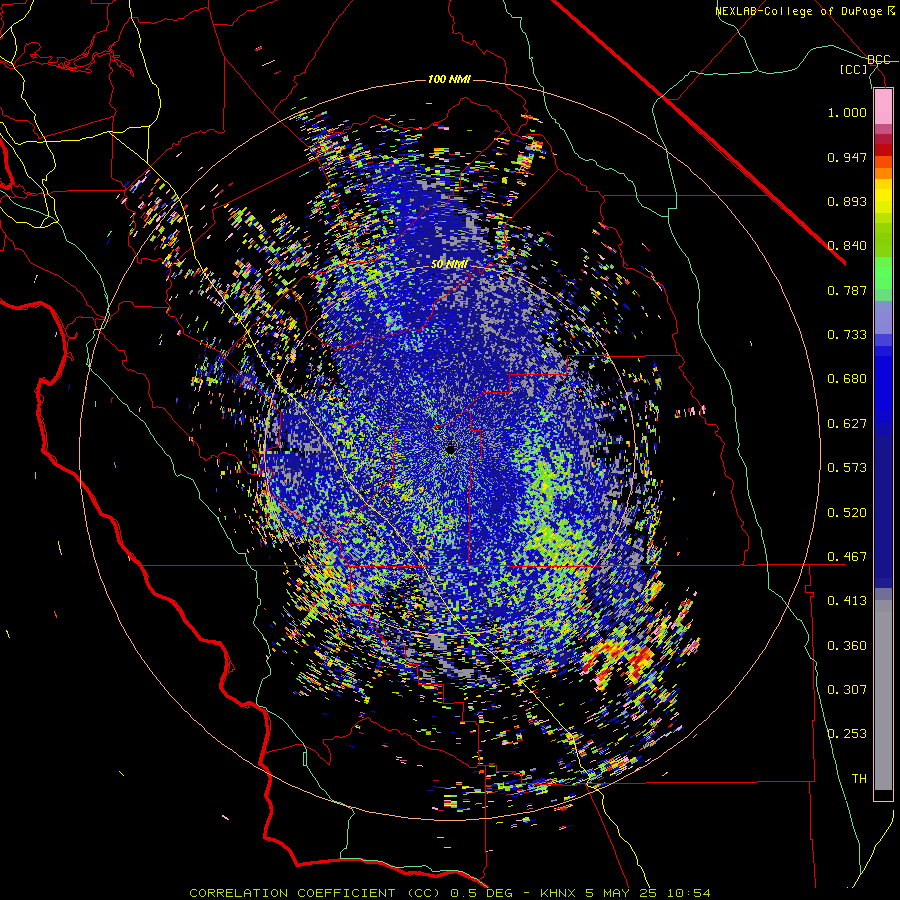Click the 0.787 legend value
900x900 pixels.
[847, 290]
